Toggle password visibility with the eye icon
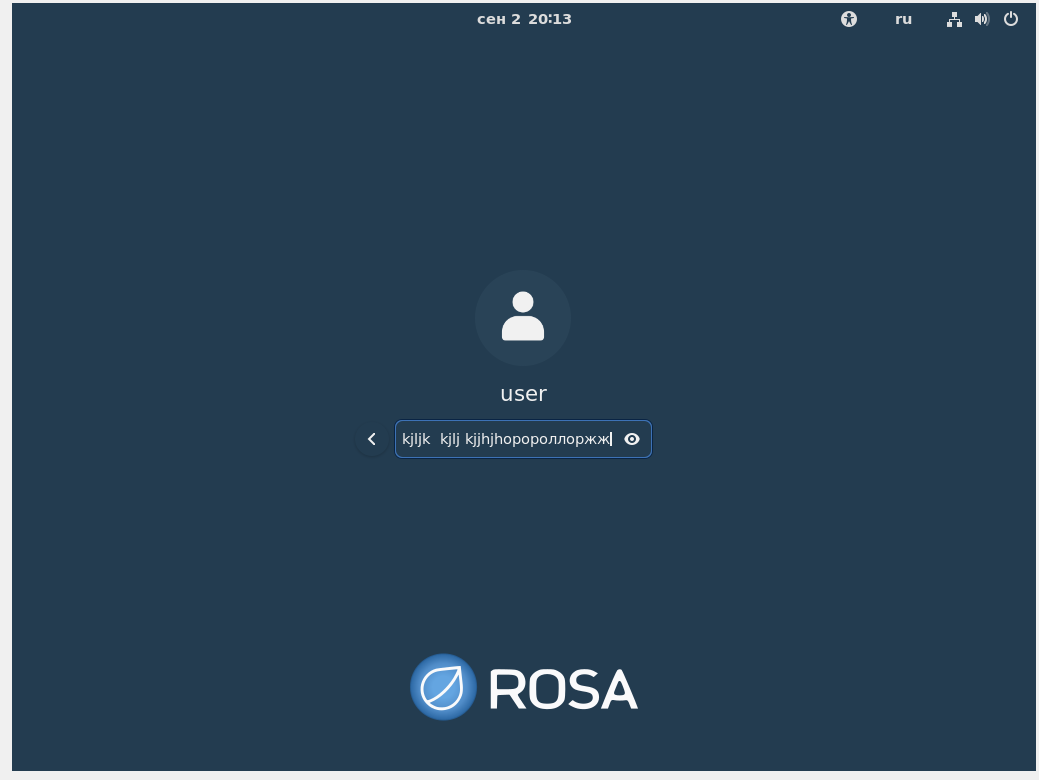 click(x=632, y=439)
